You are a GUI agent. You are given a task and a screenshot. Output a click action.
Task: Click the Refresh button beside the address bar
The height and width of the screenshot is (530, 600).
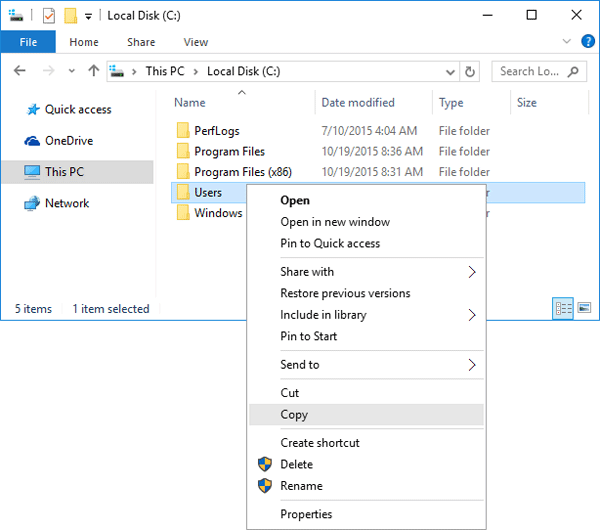click(x=471, y=71)
